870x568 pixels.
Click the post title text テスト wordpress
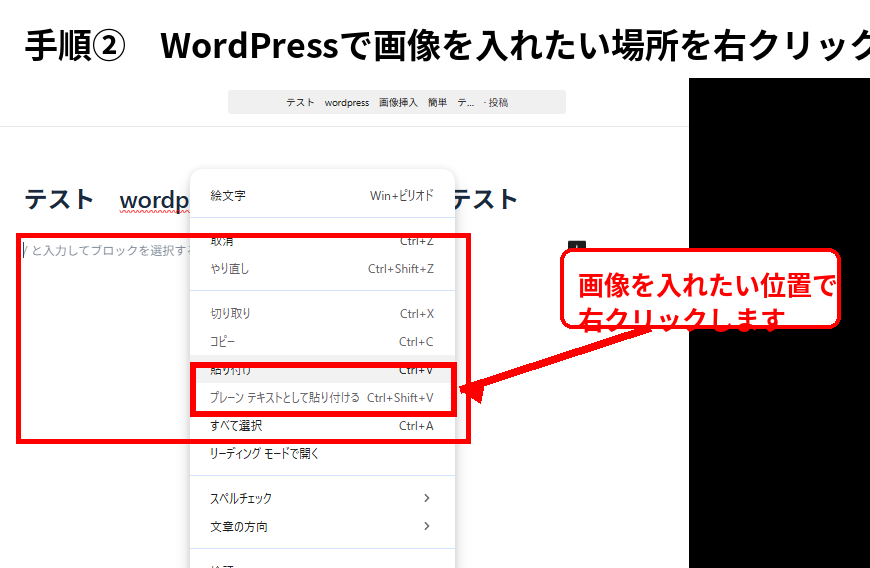point(107,200)
